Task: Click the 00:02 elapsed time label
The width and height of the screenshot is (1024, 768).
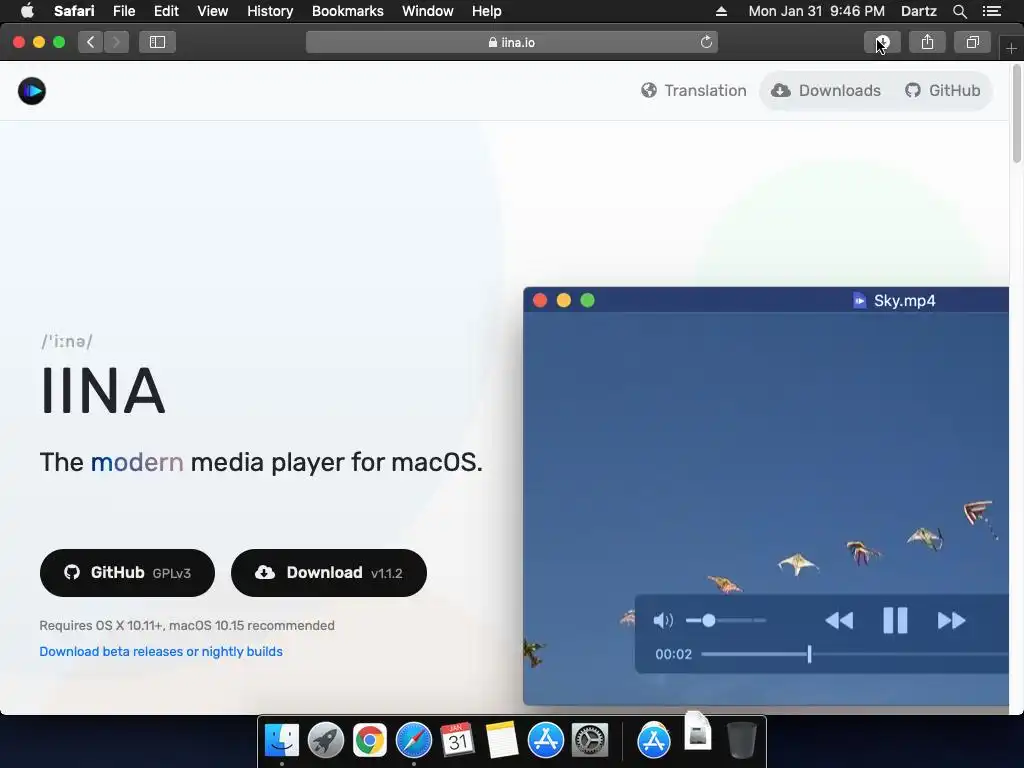Action: (x=673, y=654)
